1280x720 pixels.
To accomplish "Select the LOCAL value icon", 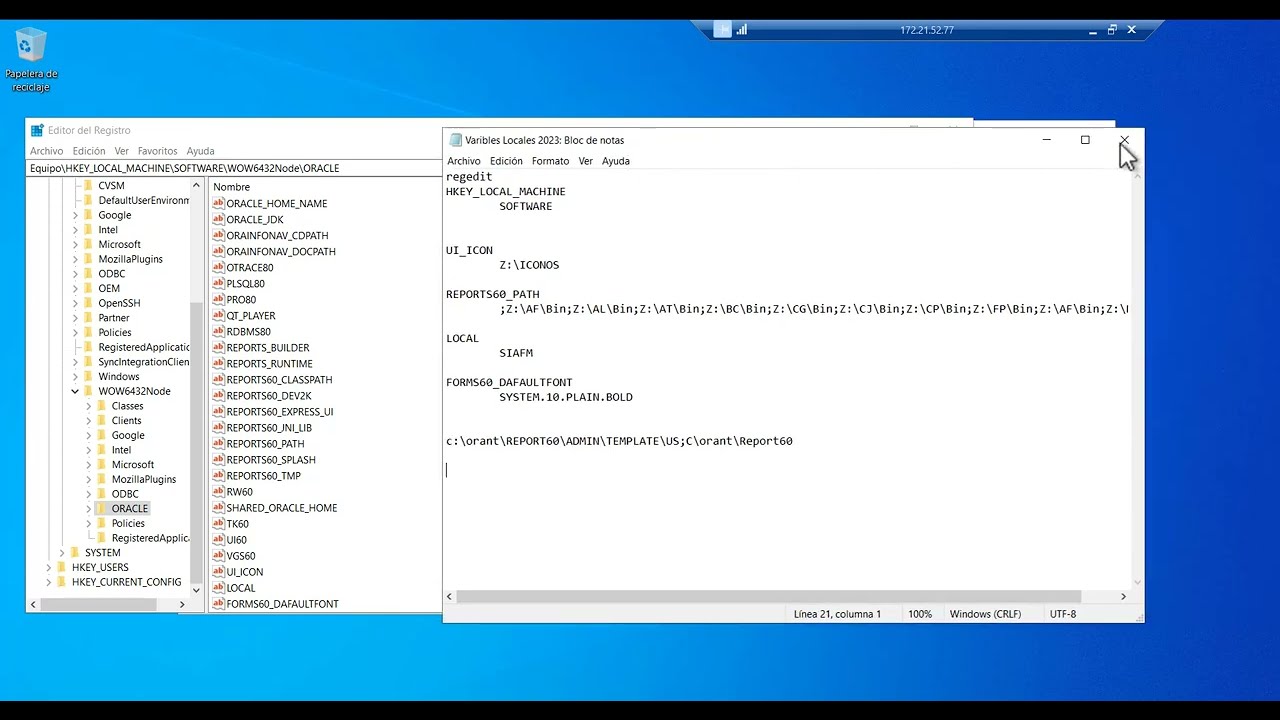I will click(x=218, y=587).
